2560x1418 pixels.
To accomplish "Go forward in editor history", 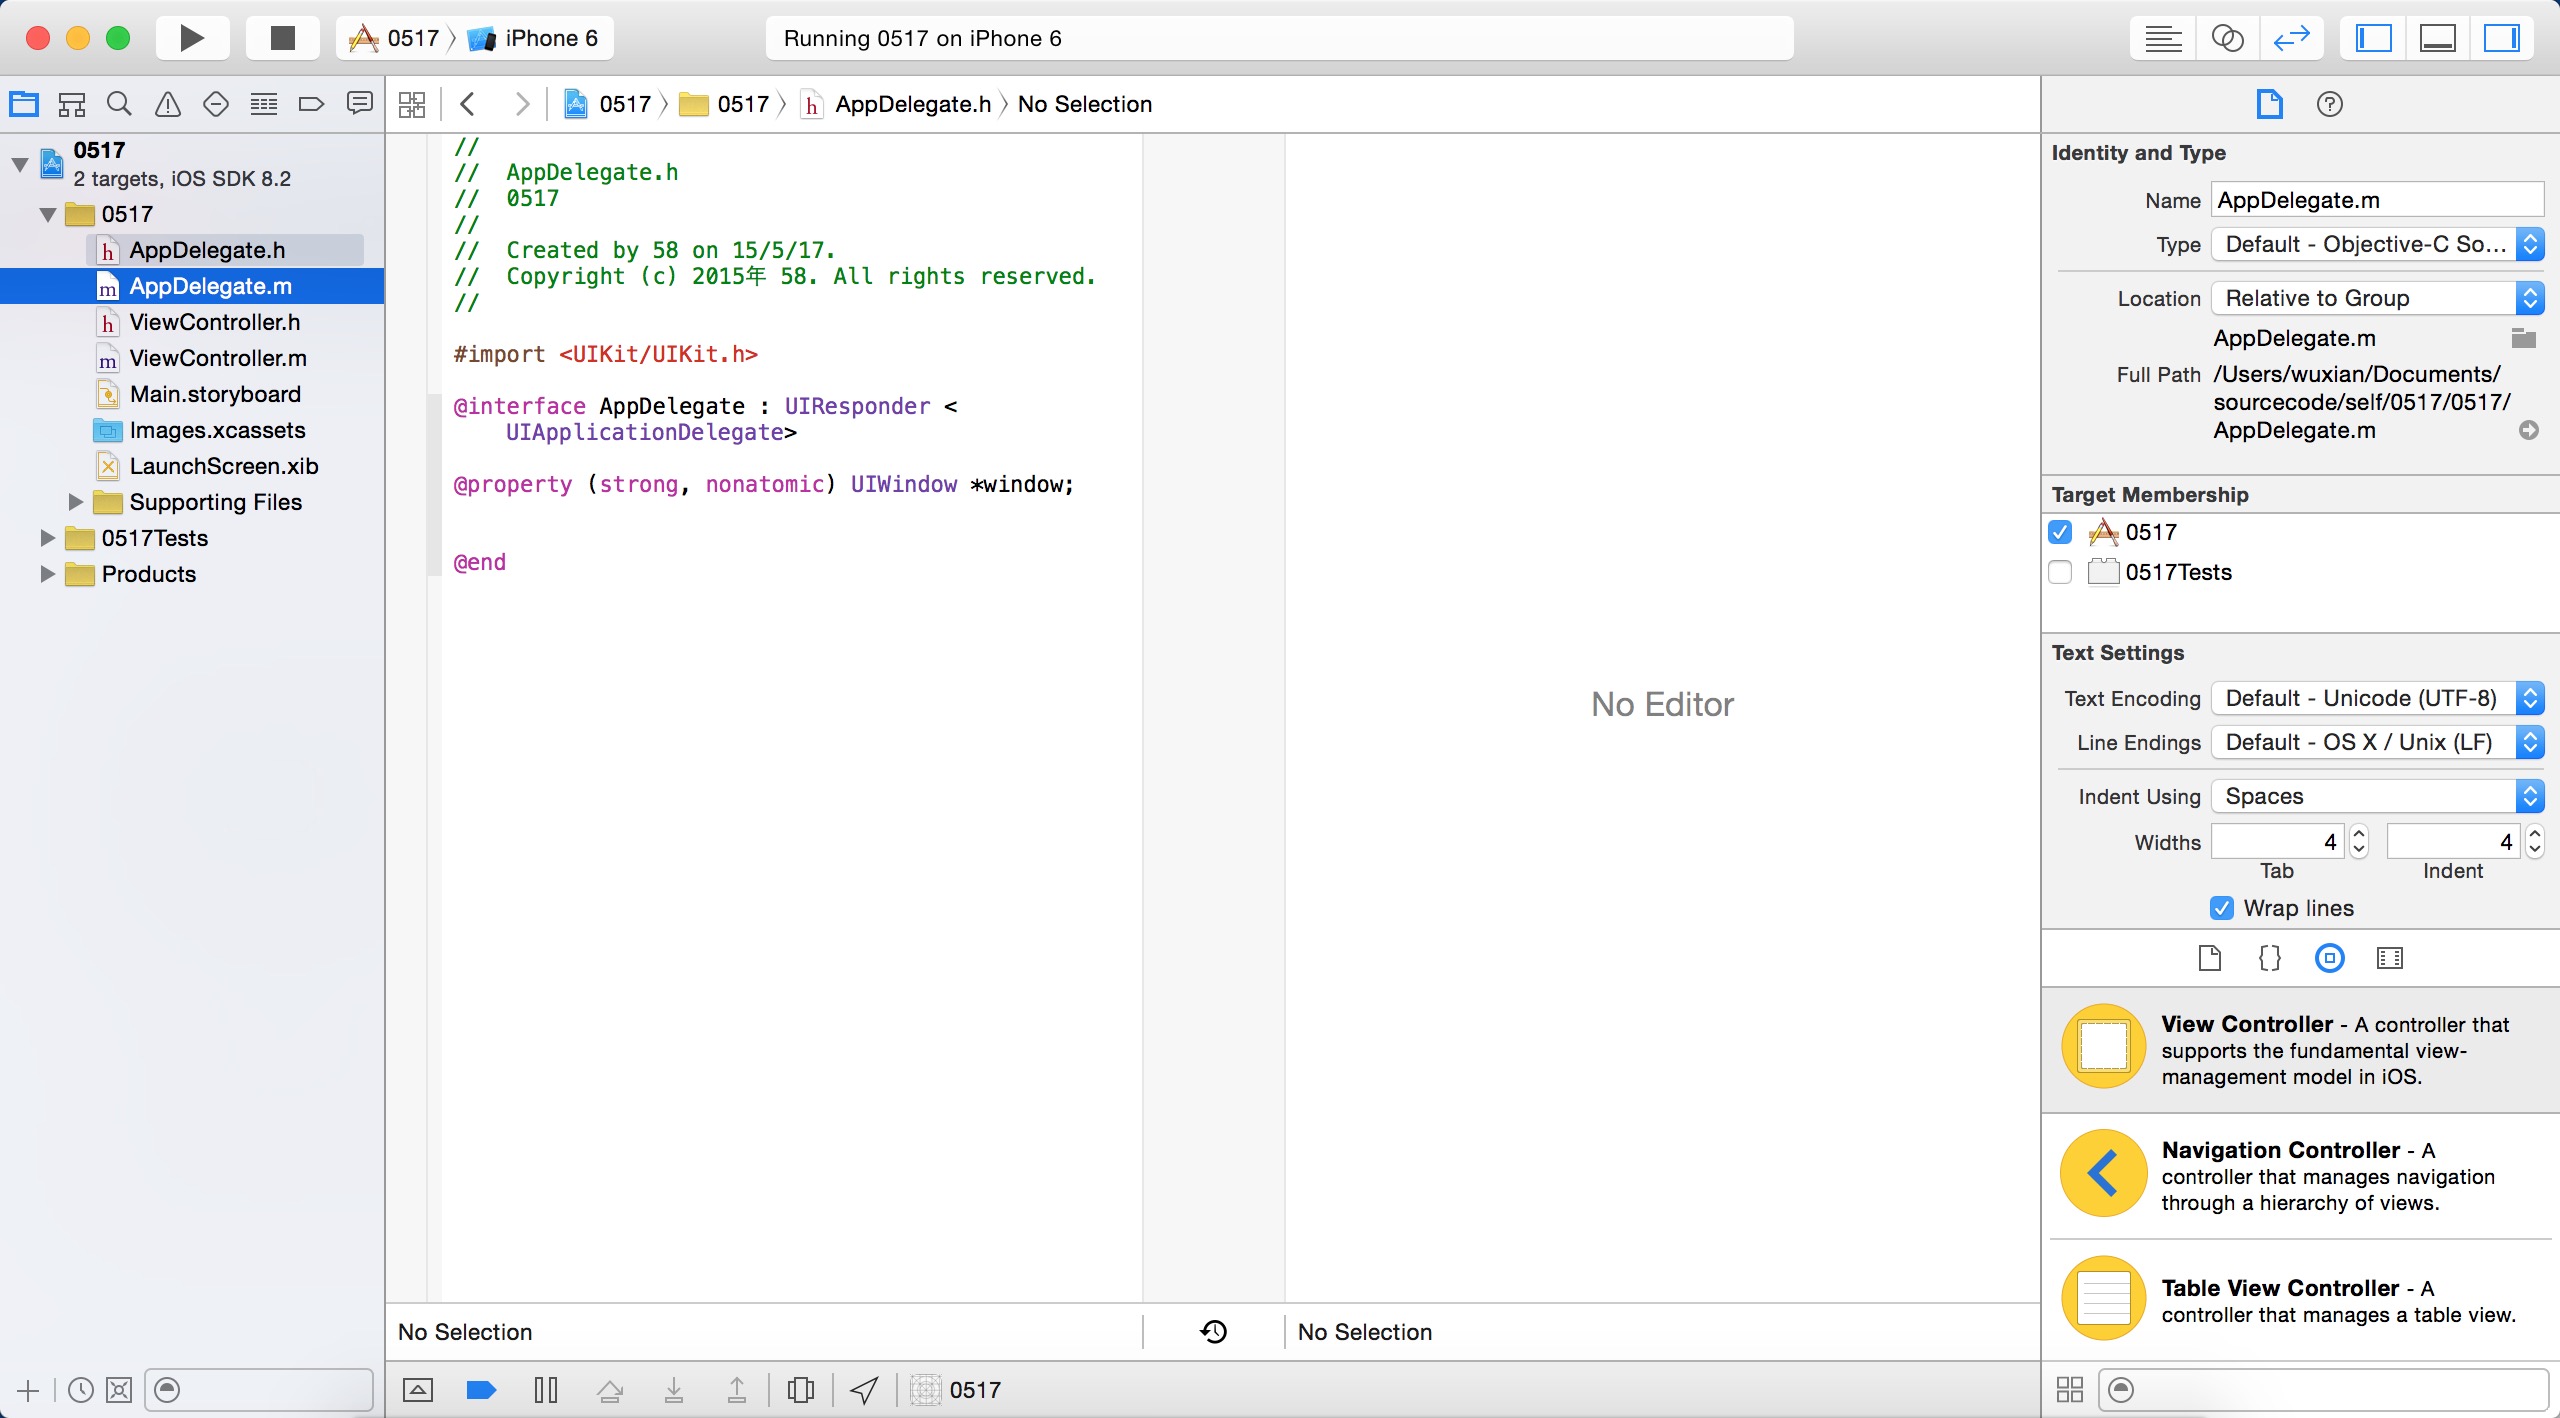I will click(x=521, y=104).
